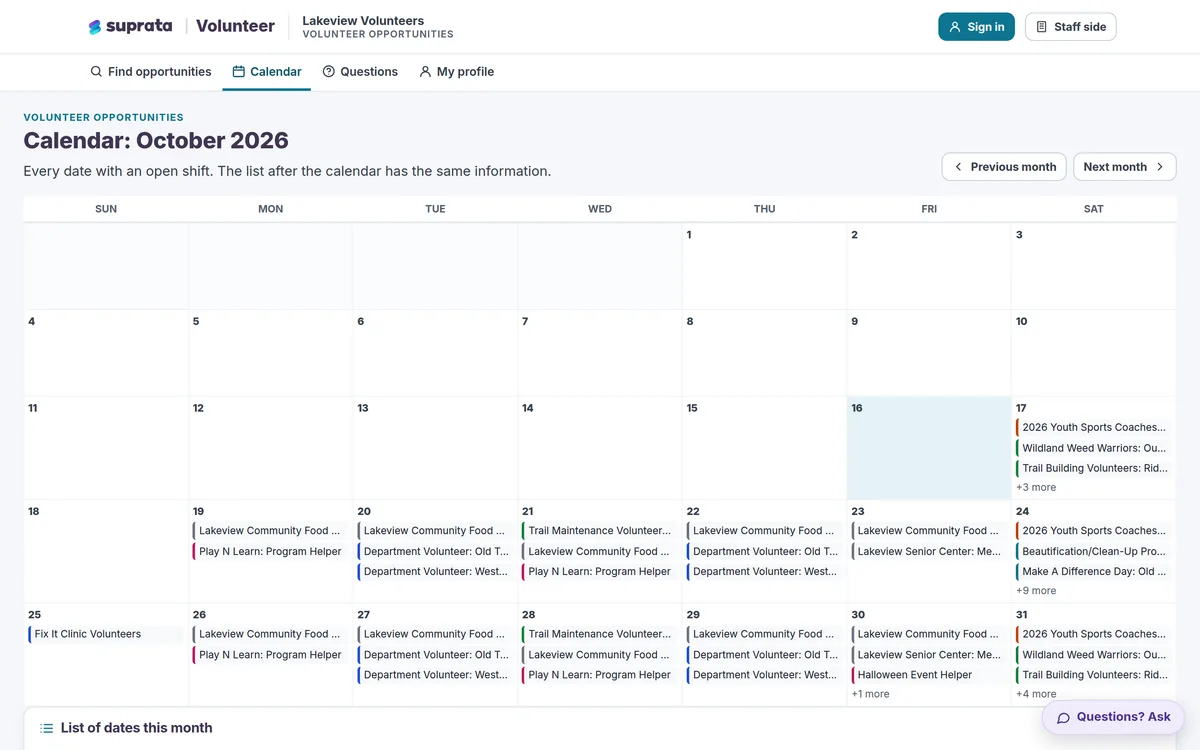Open the Questions tab

[360, 72]
